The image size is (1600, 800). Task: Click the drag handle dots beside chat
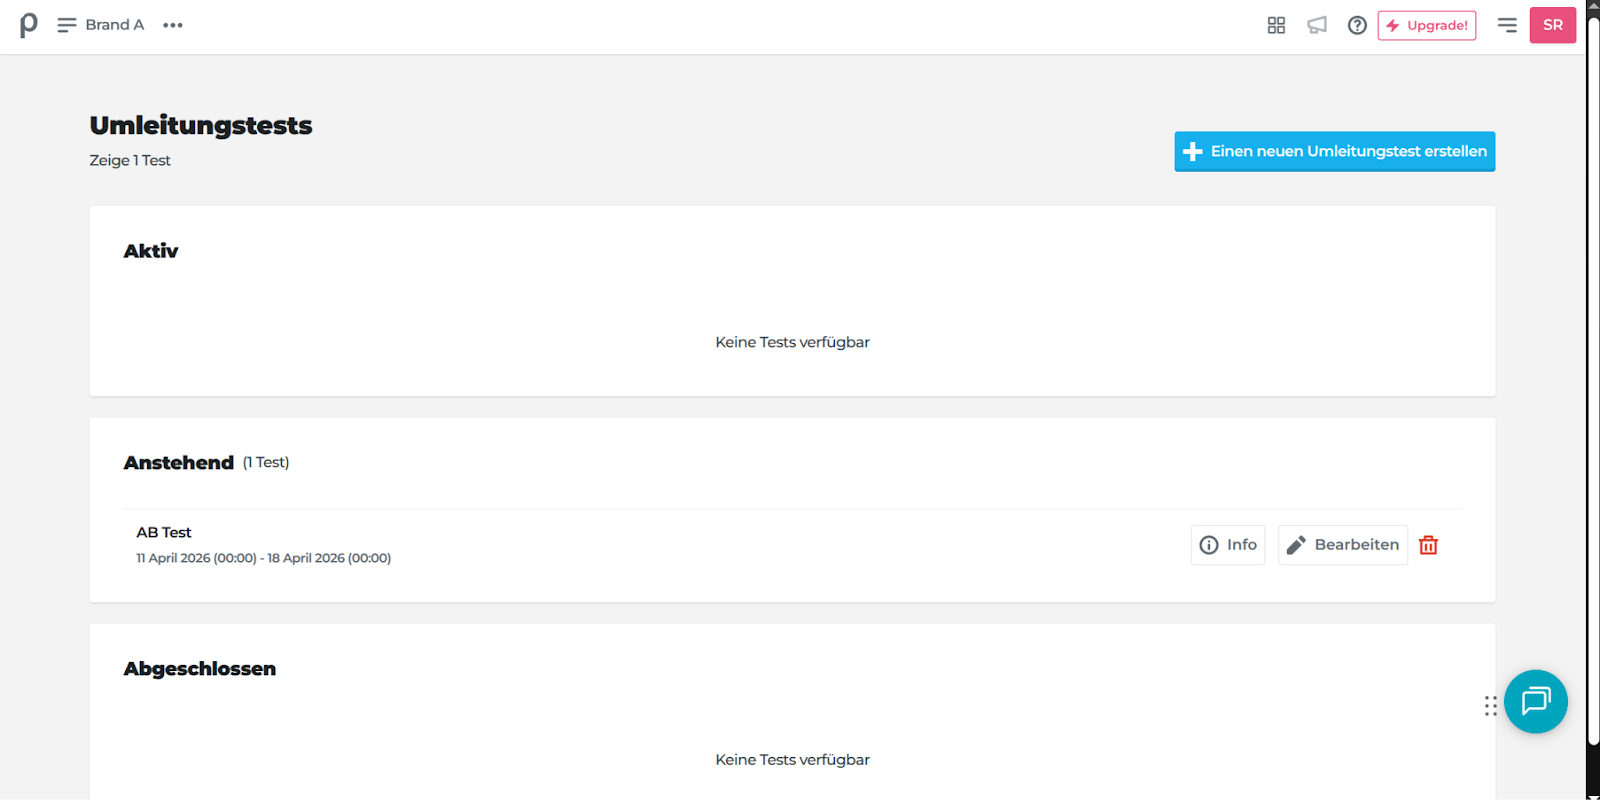(x=1490, y=706)
